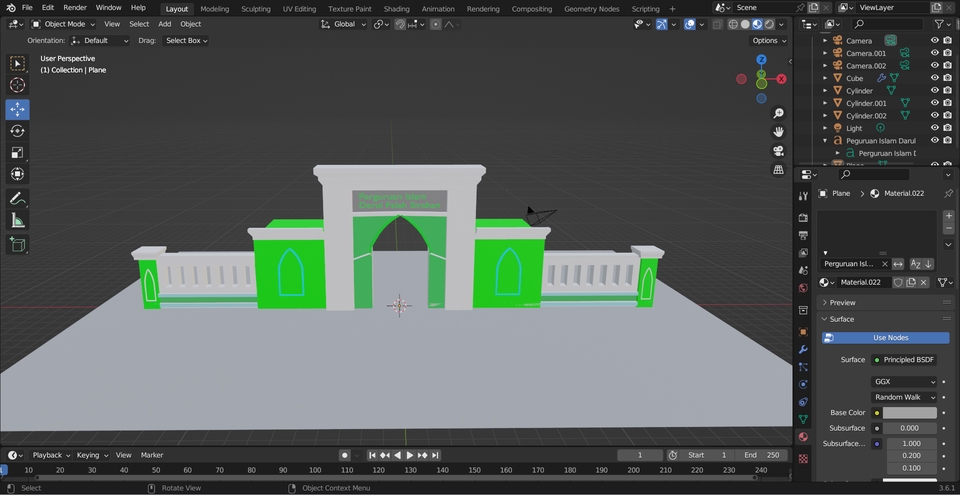
Task: Disable rendering for Camera.001 in the outliner
Action: point(948,53)
